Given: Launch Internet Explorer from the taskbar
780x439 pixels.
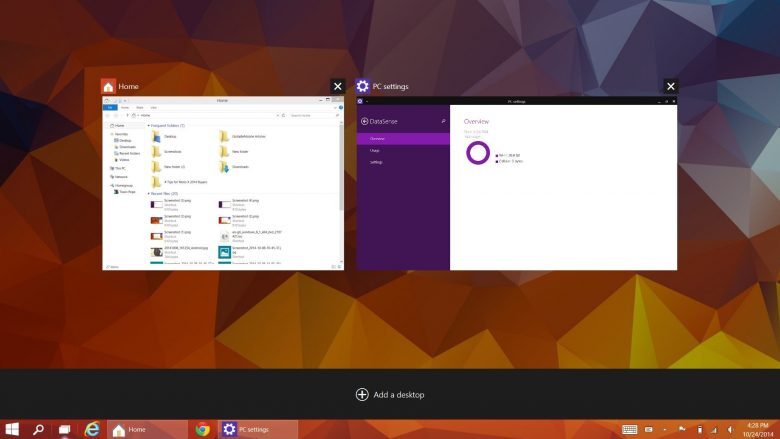Looking at the screenshot, I should 92,429.
